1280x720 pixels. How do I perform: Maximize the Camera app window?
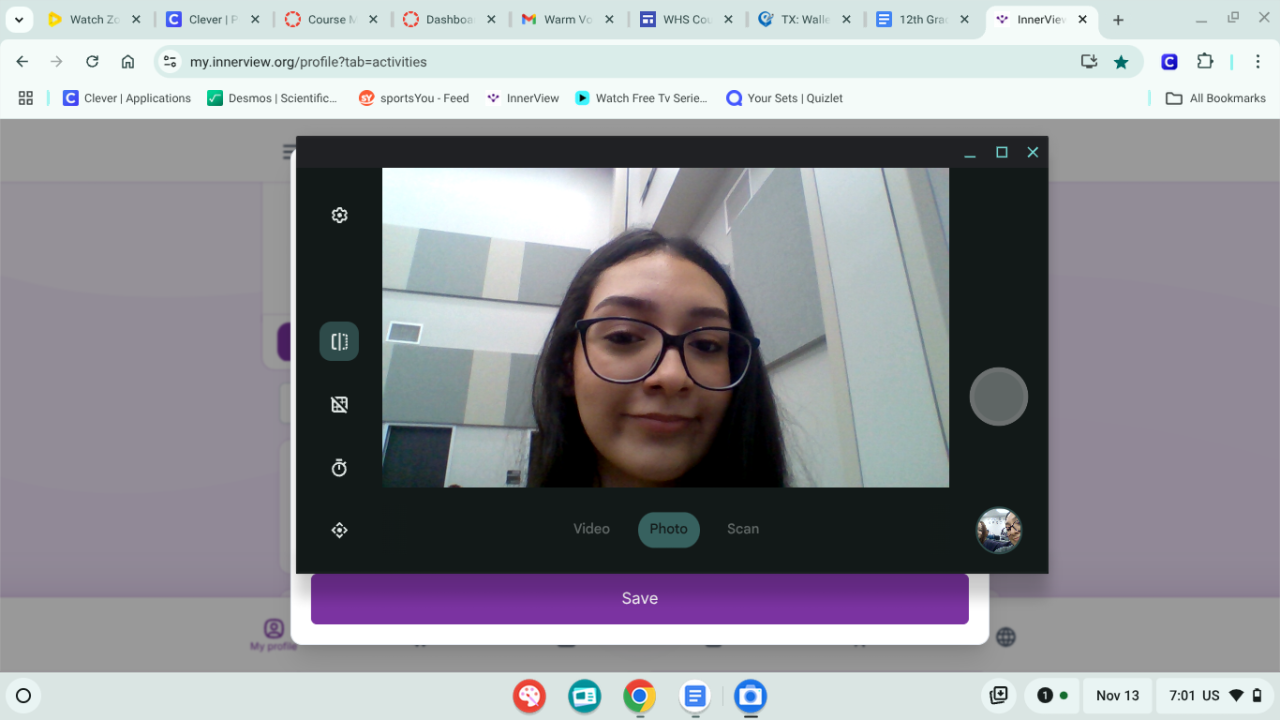[1001, 152]
